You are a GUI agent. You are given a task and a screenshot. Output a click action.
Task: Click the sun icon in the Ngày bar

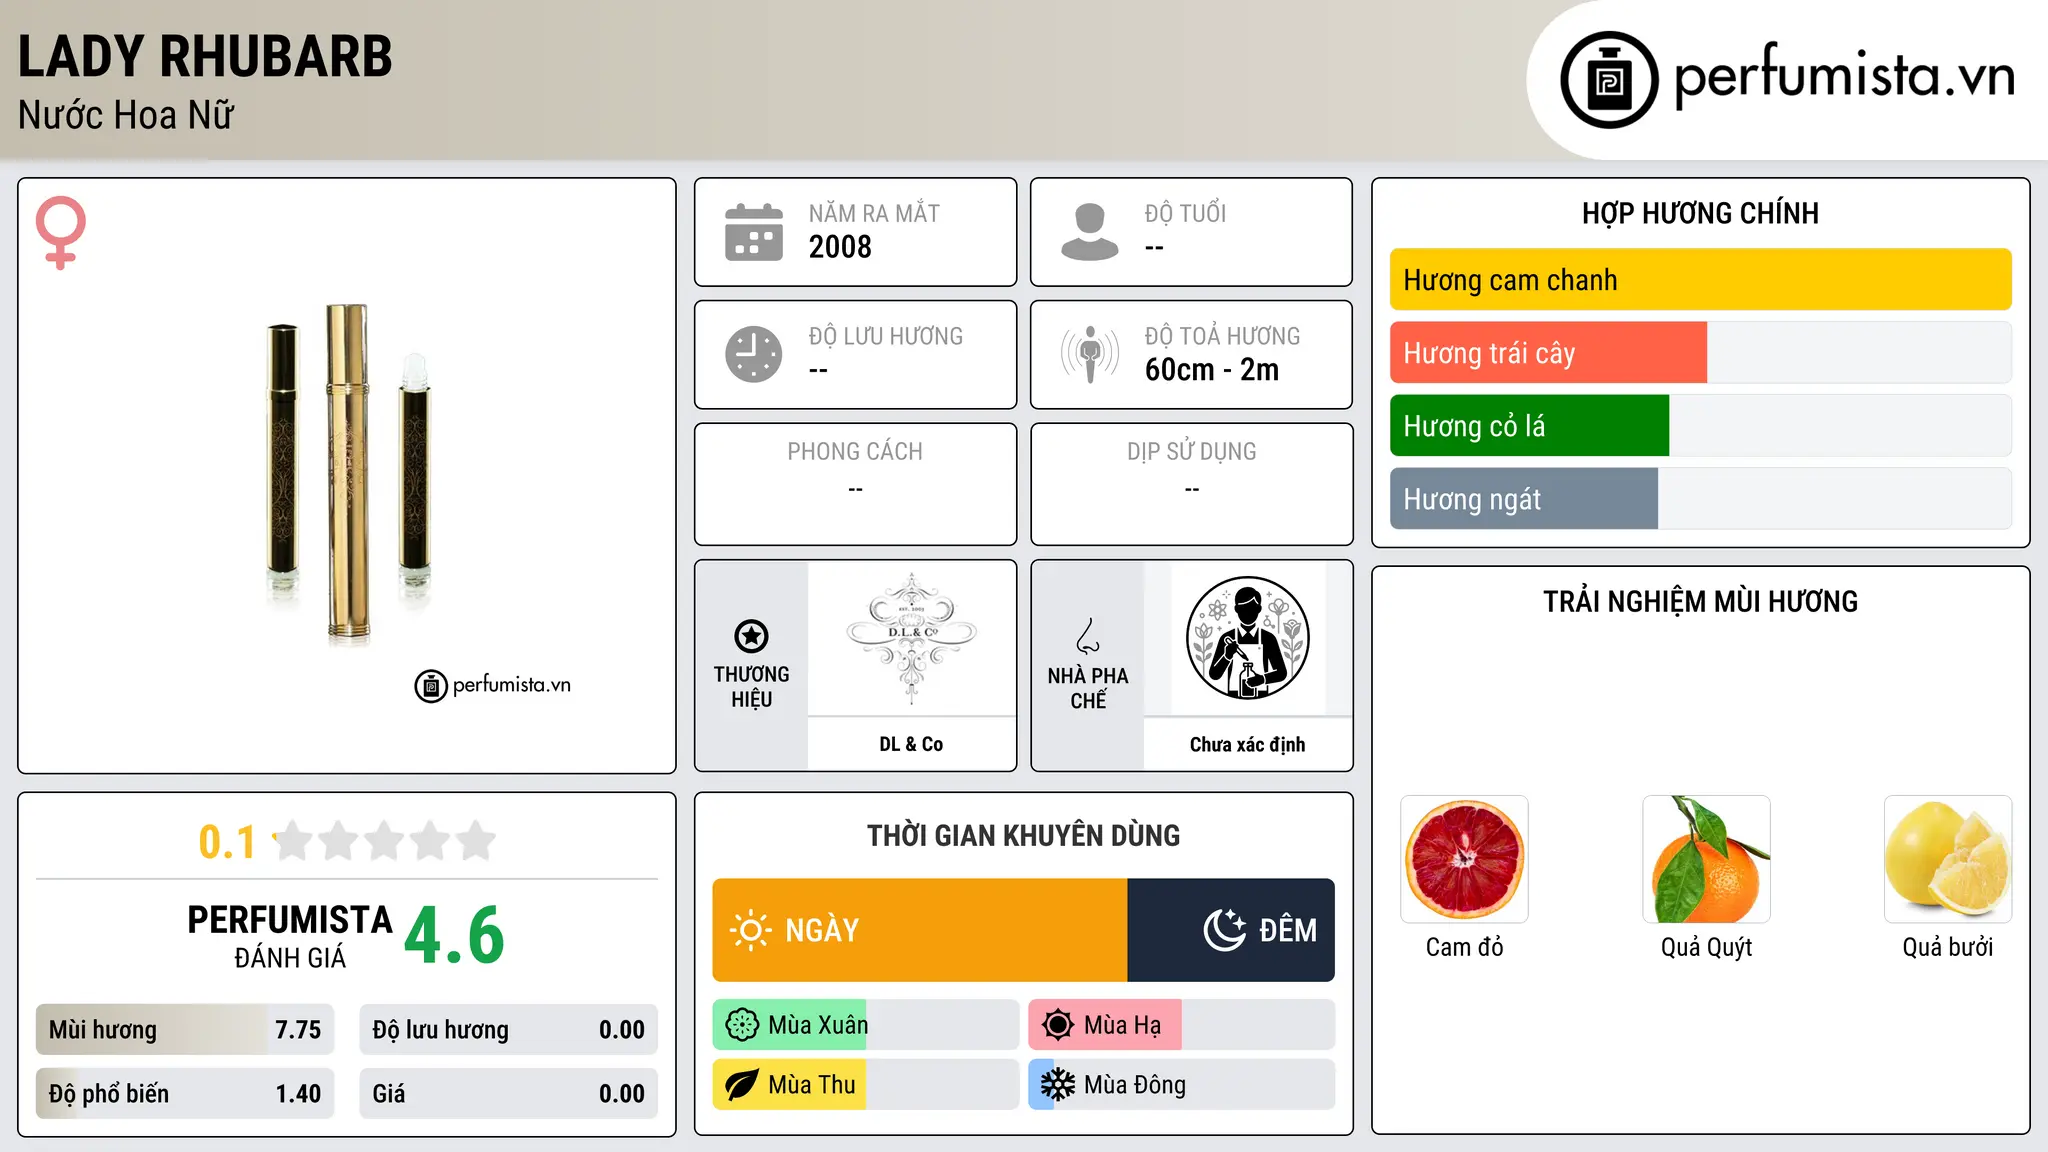pos(750,930)
